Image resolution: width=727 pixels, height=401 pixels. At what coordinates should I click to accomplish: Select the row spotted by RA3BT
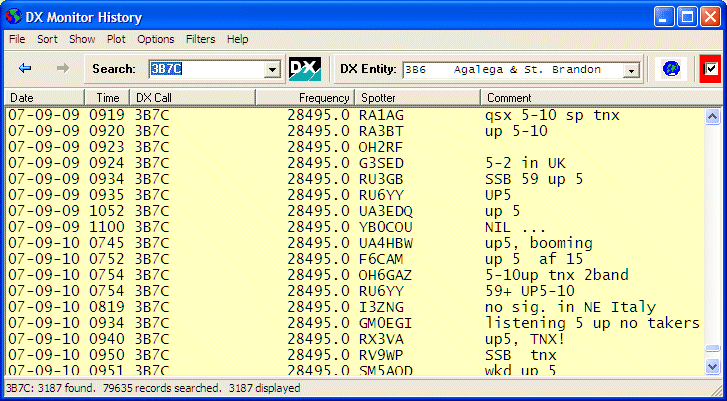(355, 131)
